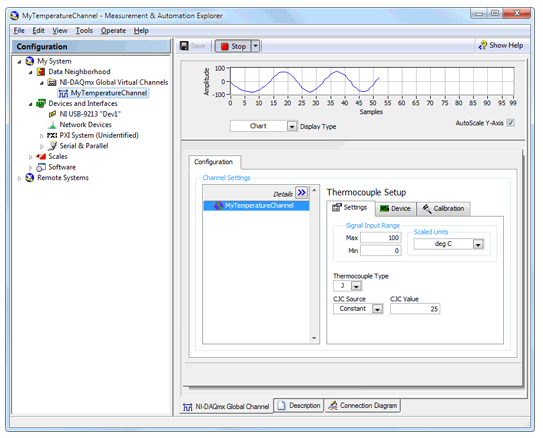Select MyTemperatureChannel in channel list

256,206
